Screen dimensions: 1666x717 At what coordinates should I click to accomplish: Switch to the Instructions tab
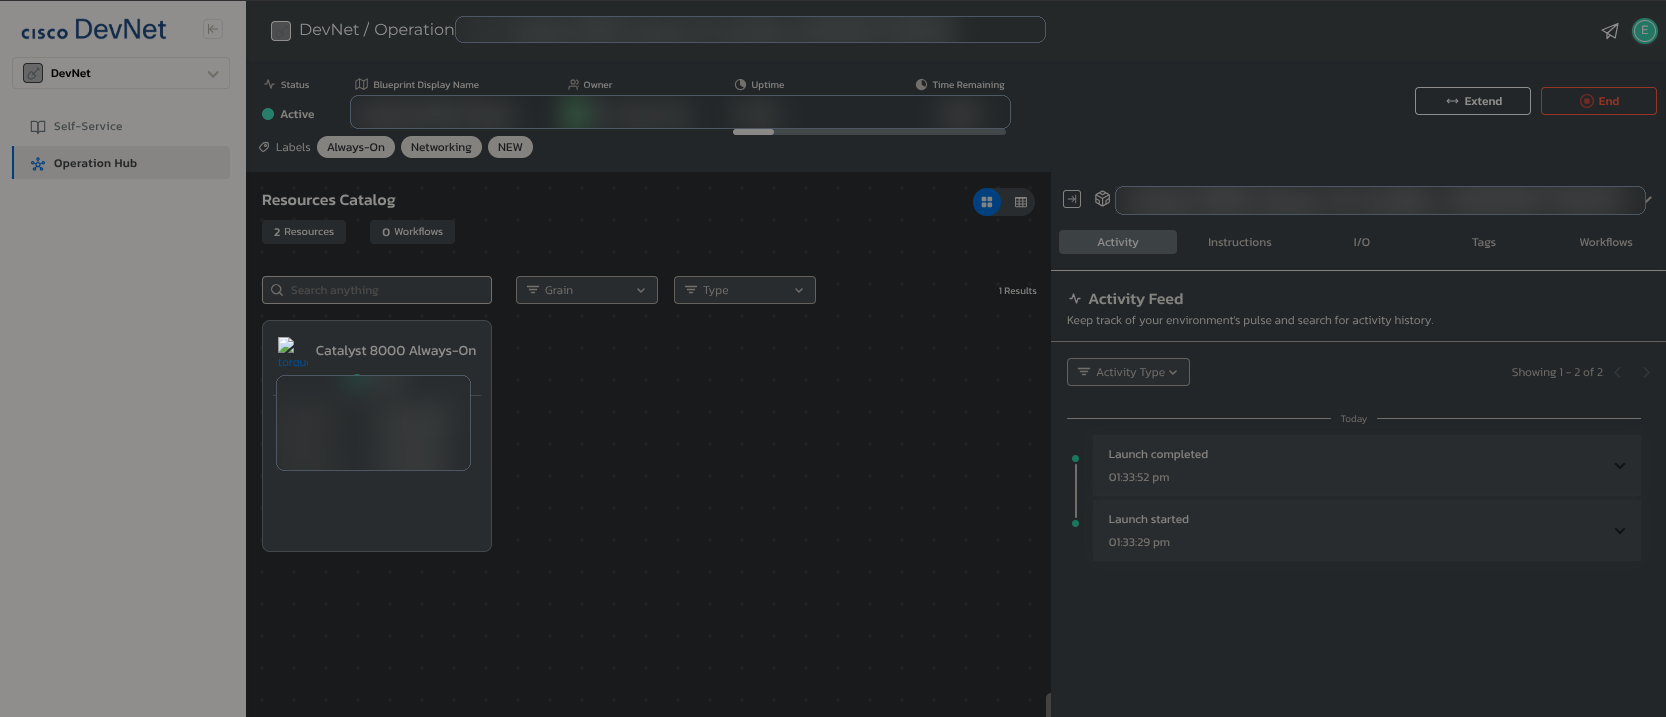pyautogui.click(x=1240, y=242)
